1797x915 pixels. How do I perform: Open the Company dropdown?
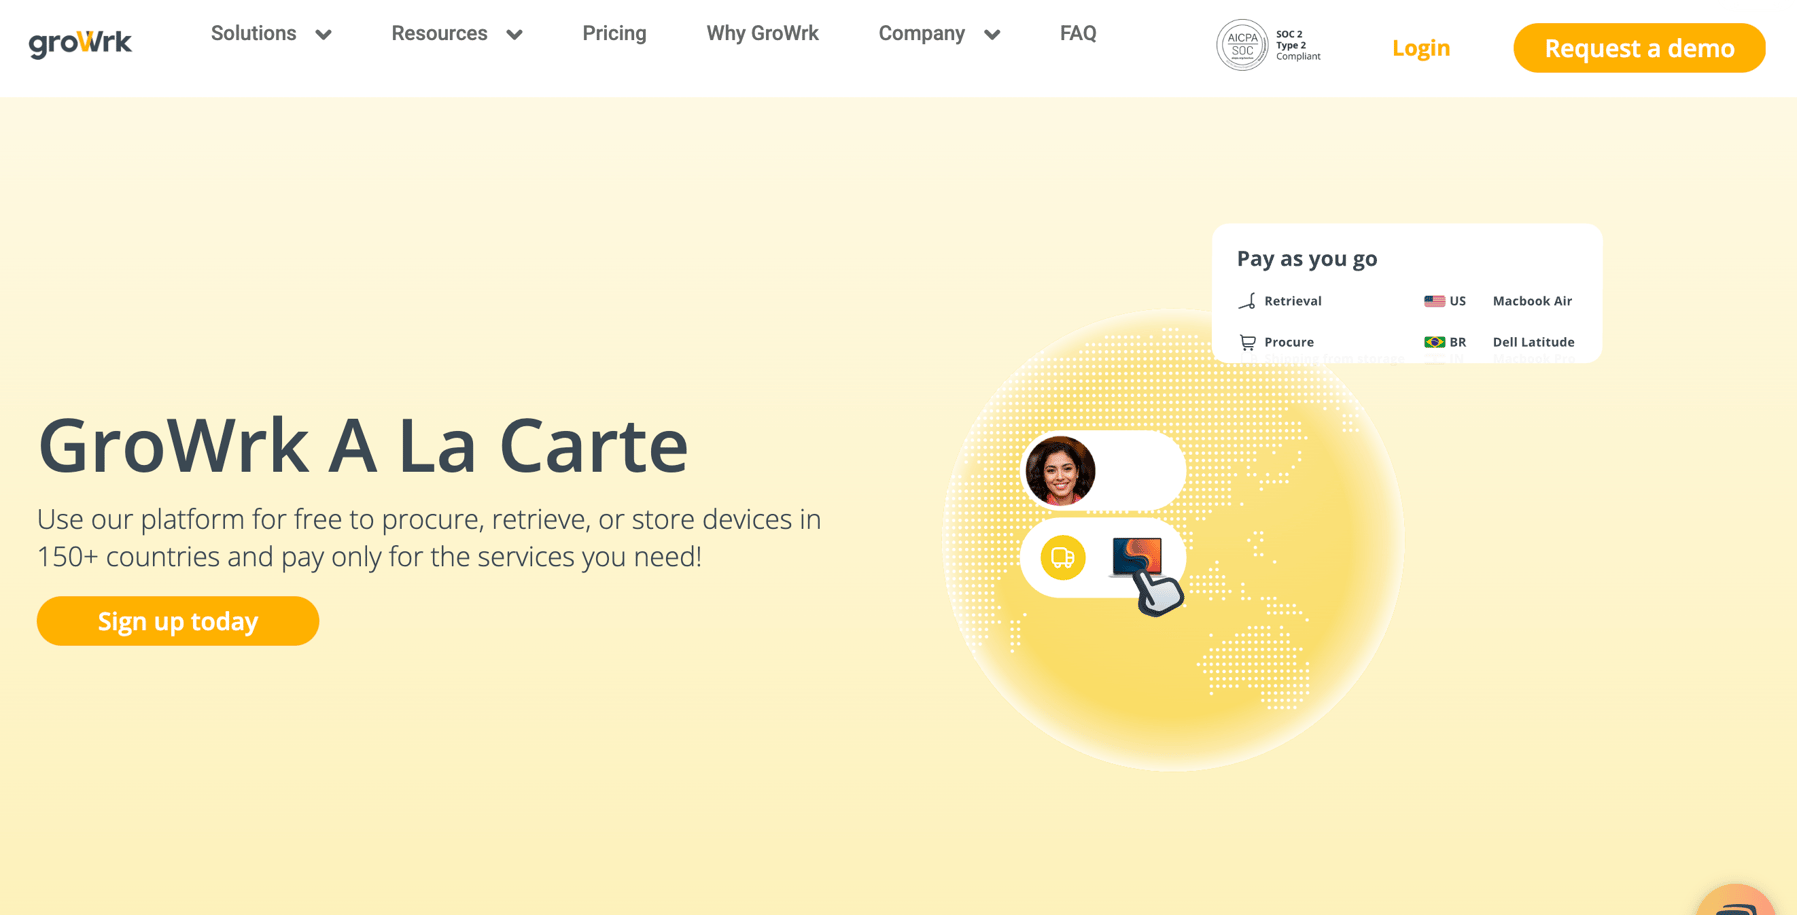coord(938,33)
